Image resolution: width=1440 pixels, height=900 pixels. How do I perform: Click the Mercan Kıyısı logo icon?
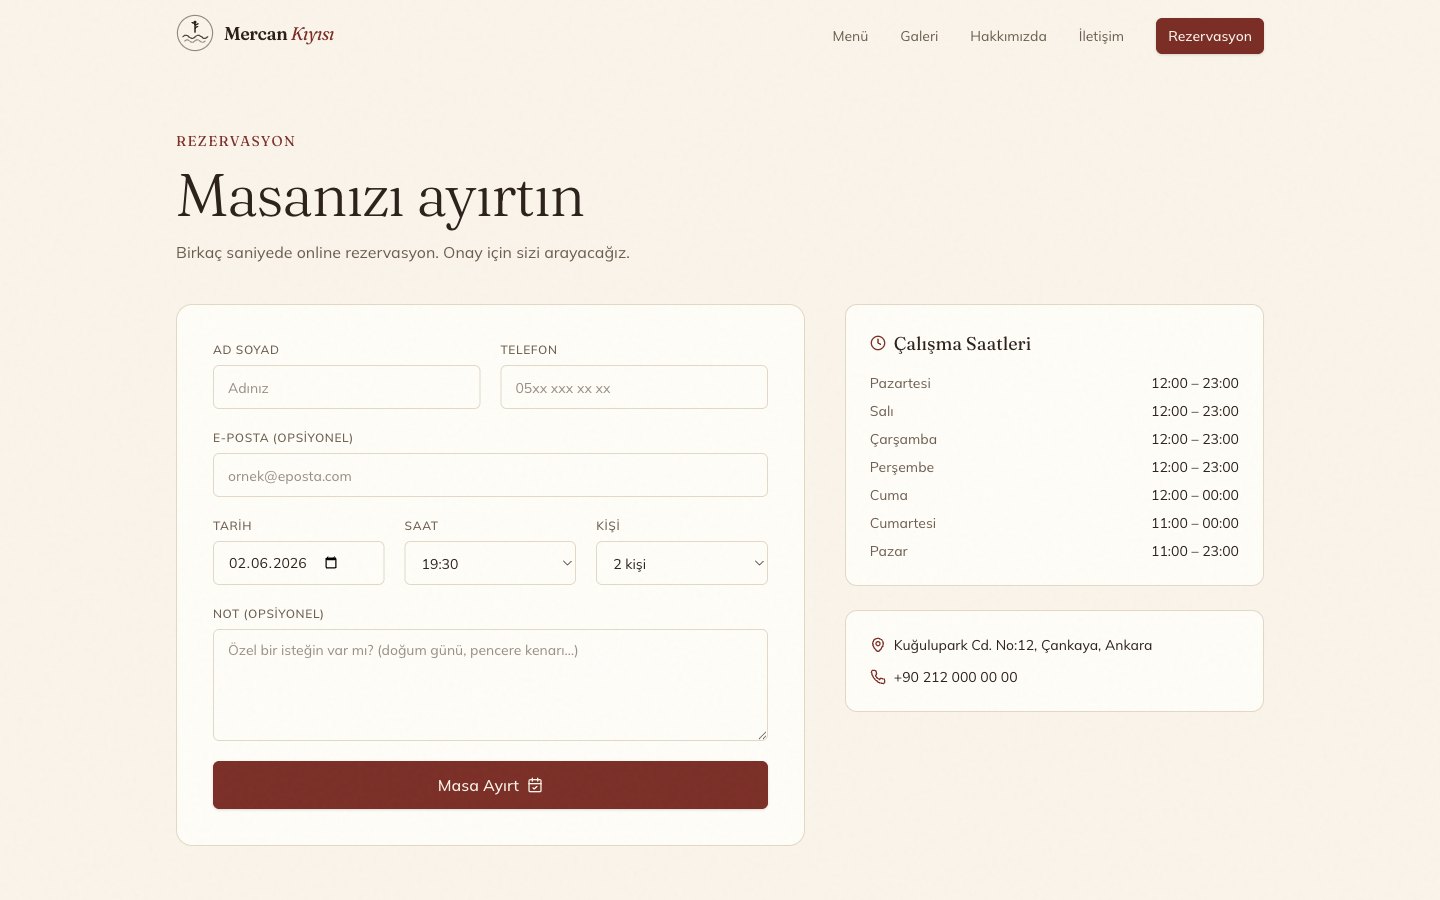pyautogui.click(x=195, y=34)
